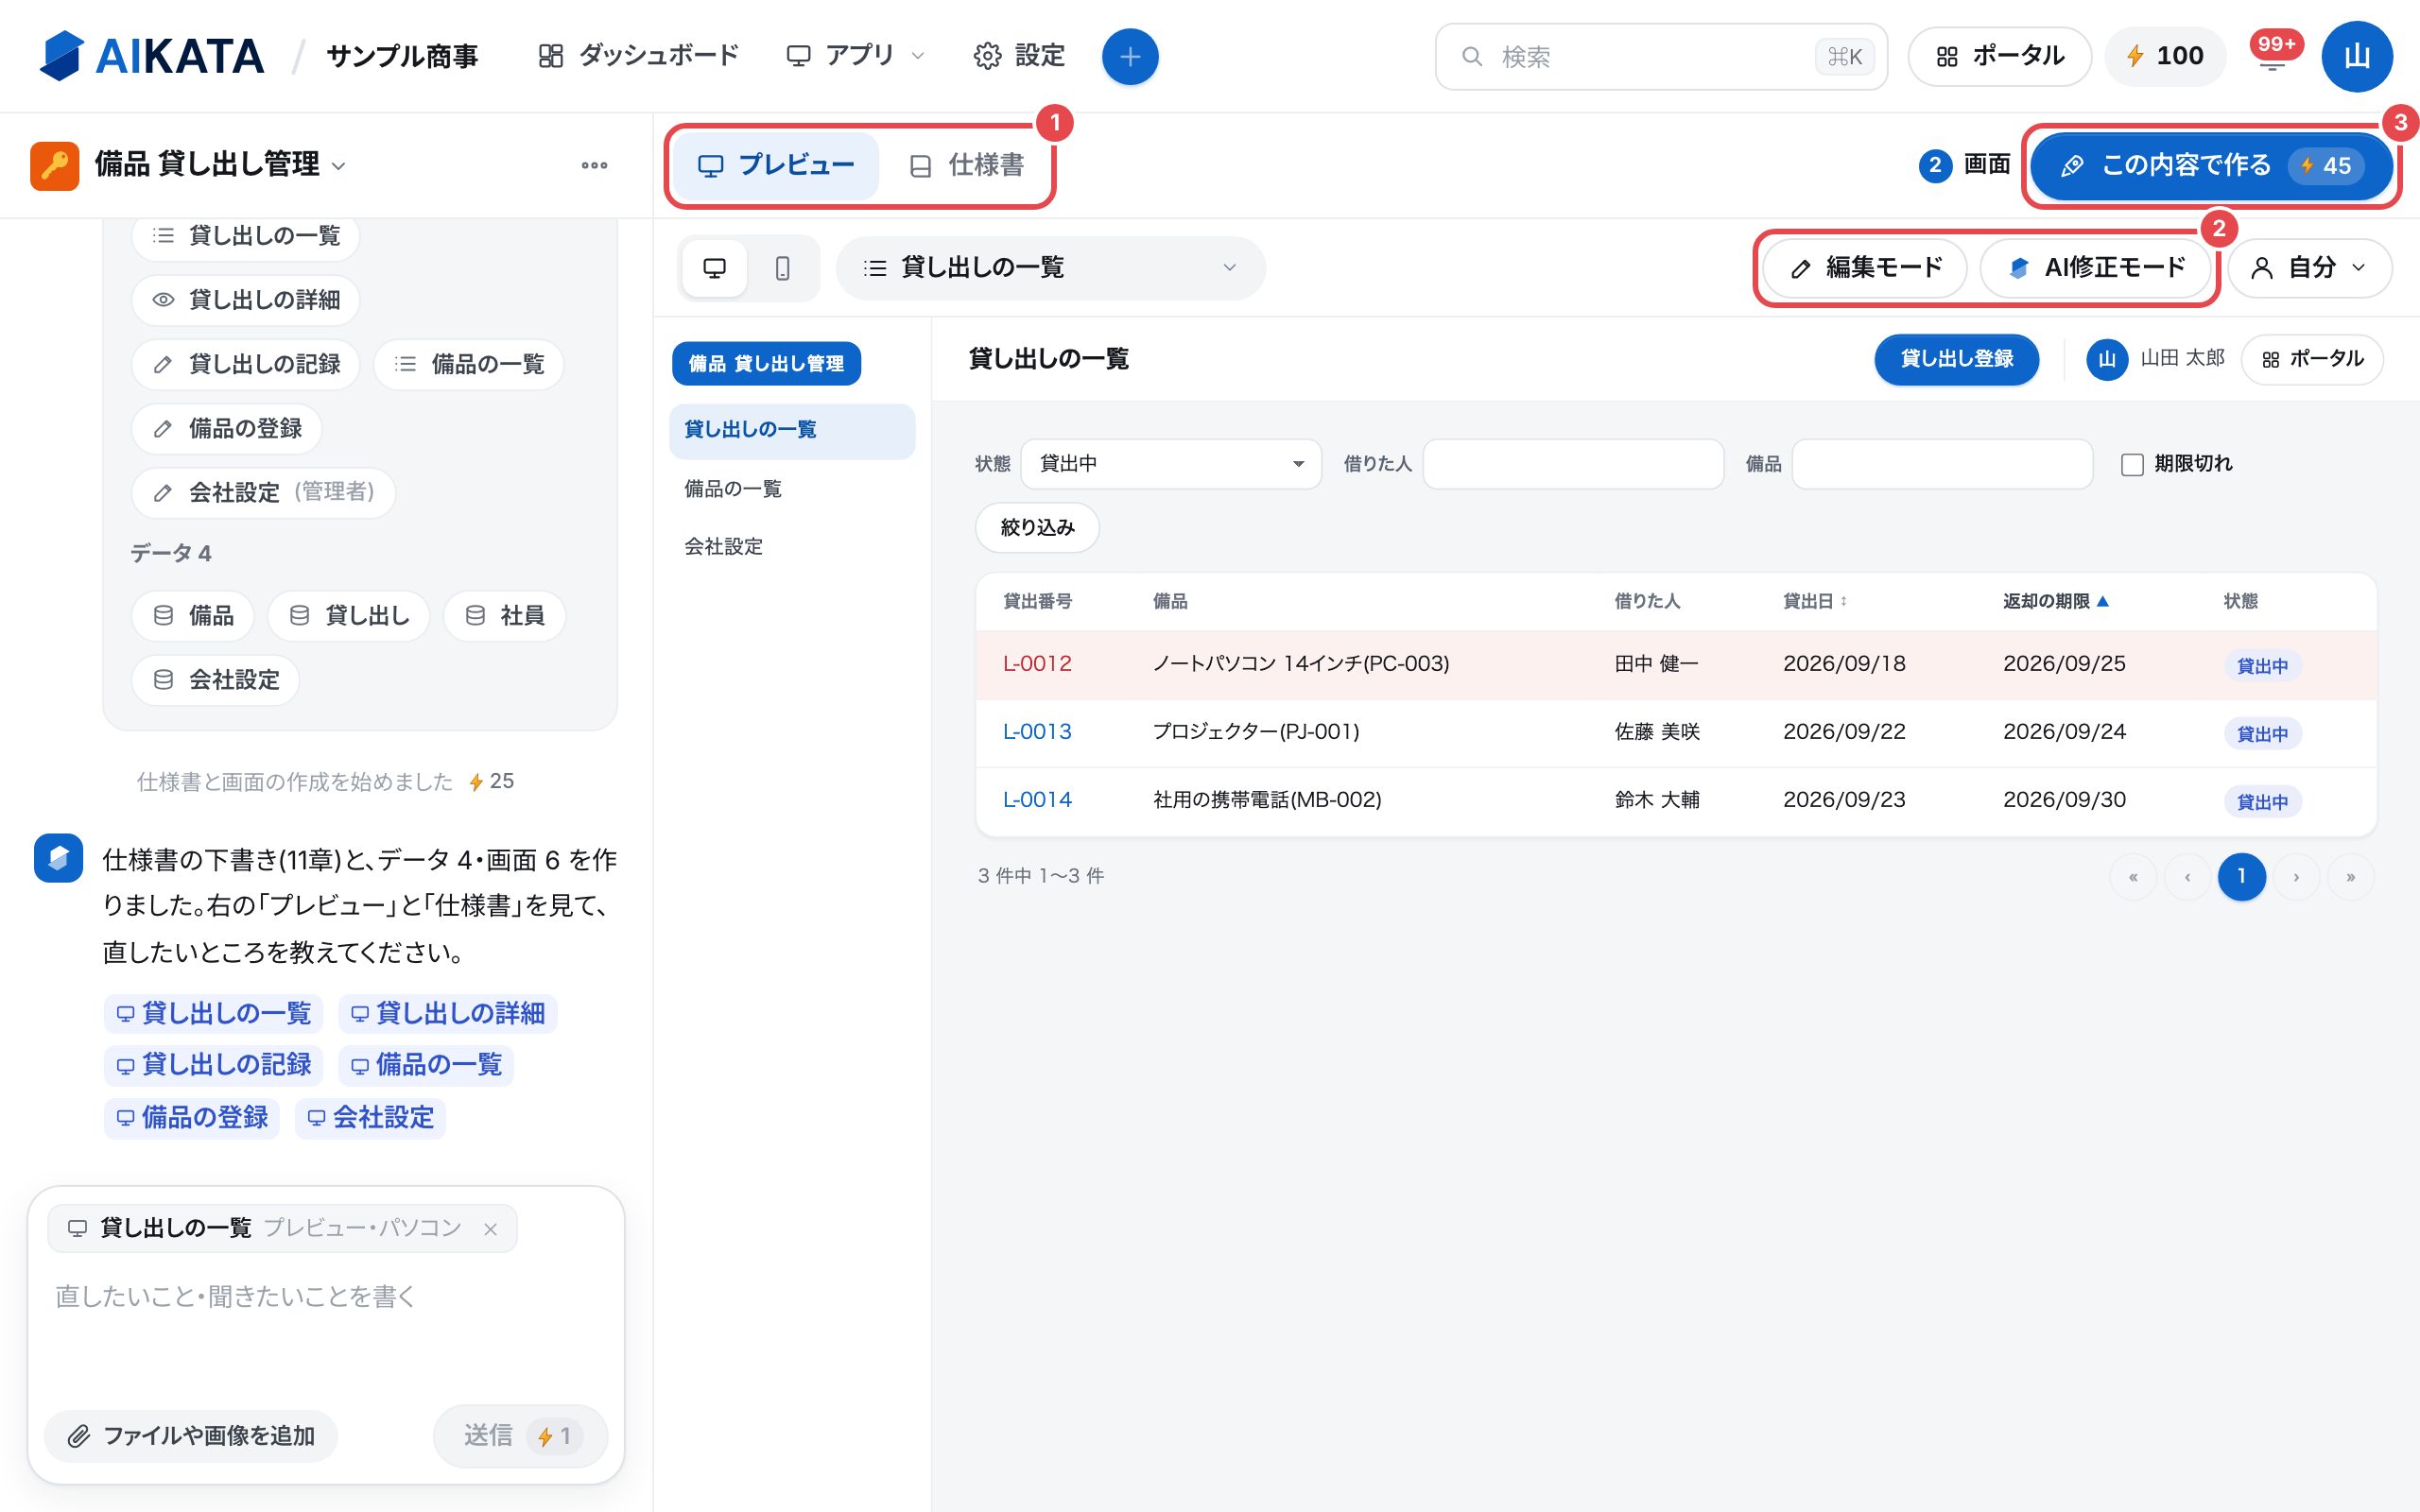The image size is (2420, 1512).
Task: Expand the 貸し出しの一覧 screen selector dropdown
Action: tap(1051, 268)
